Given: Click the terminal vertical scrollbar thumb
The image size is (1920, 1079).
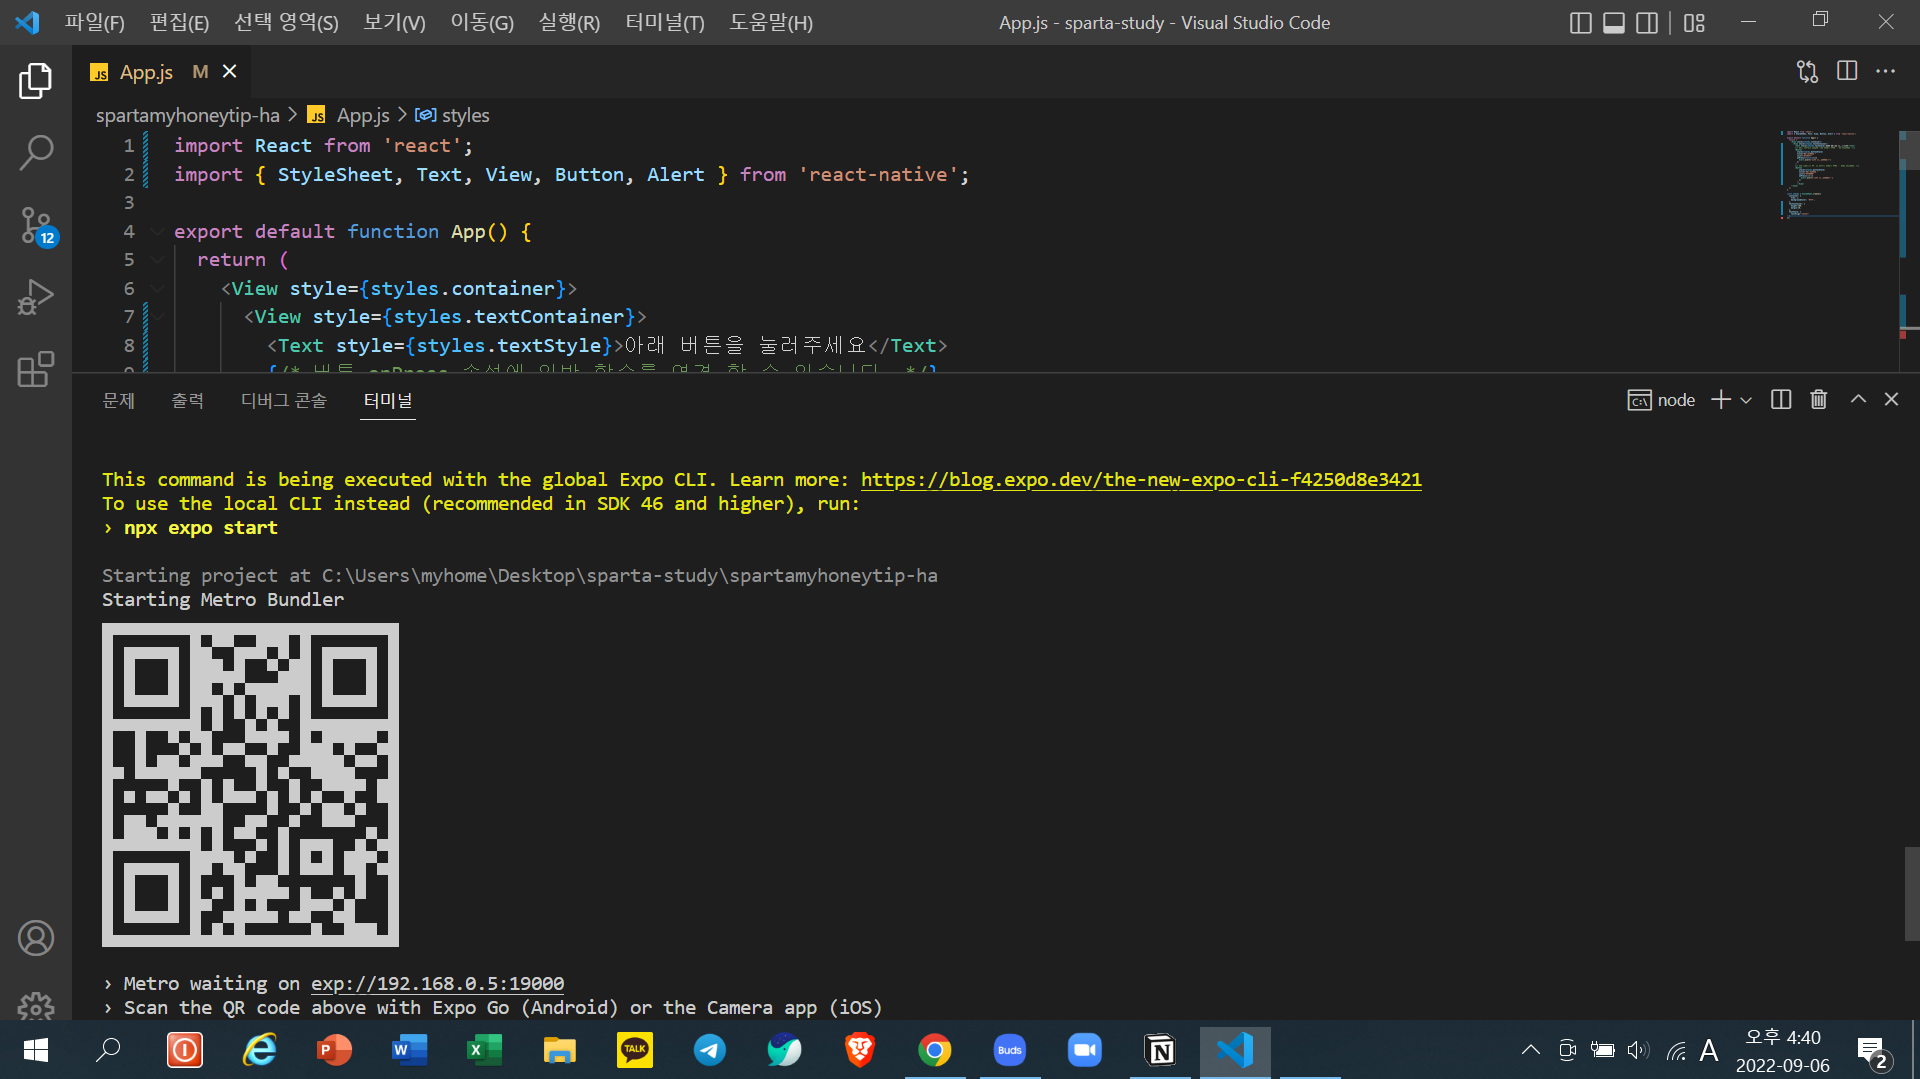Looking at the screenshot, I should pos(1912,894).
